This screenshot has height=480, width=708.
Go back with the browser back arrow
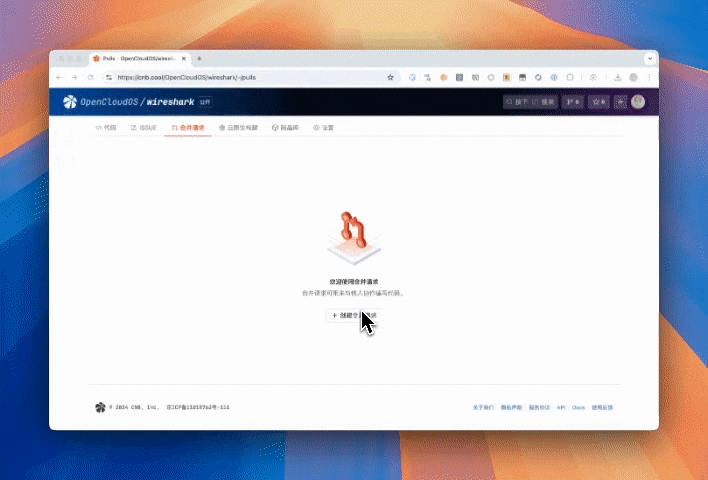coord(59,77)
